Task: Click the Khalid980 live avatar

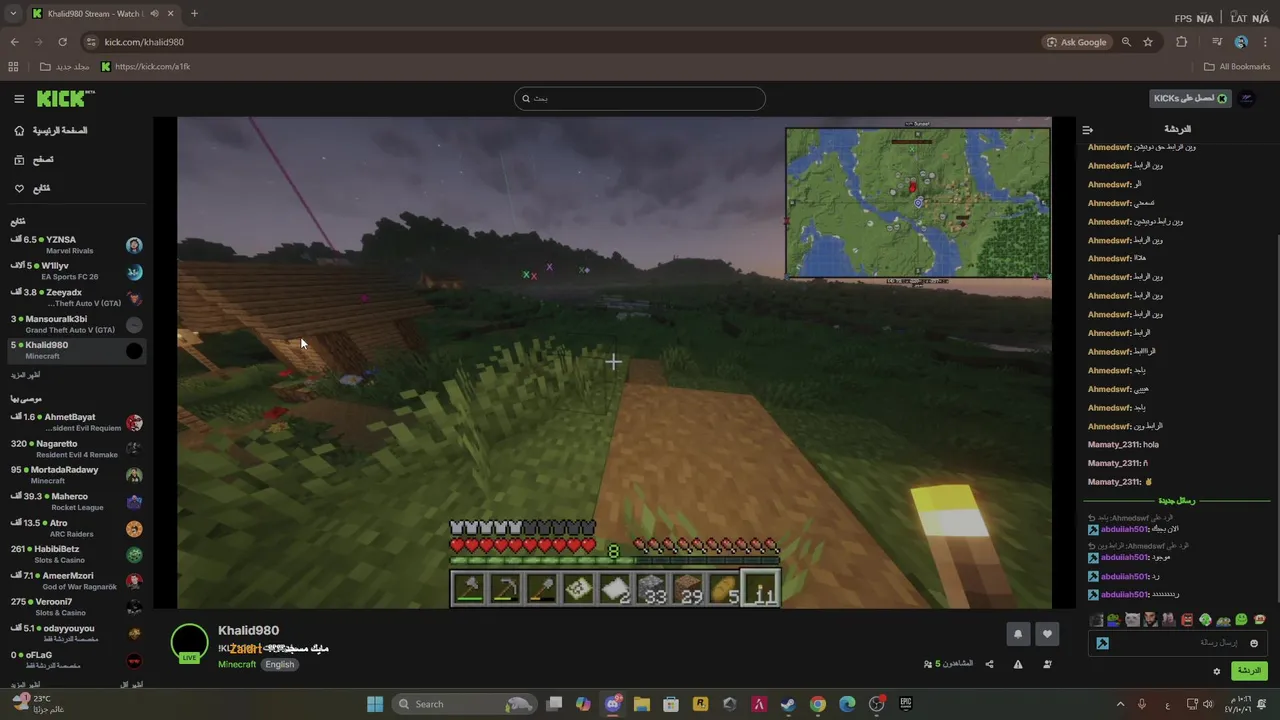Action: (x=189, y=643)
